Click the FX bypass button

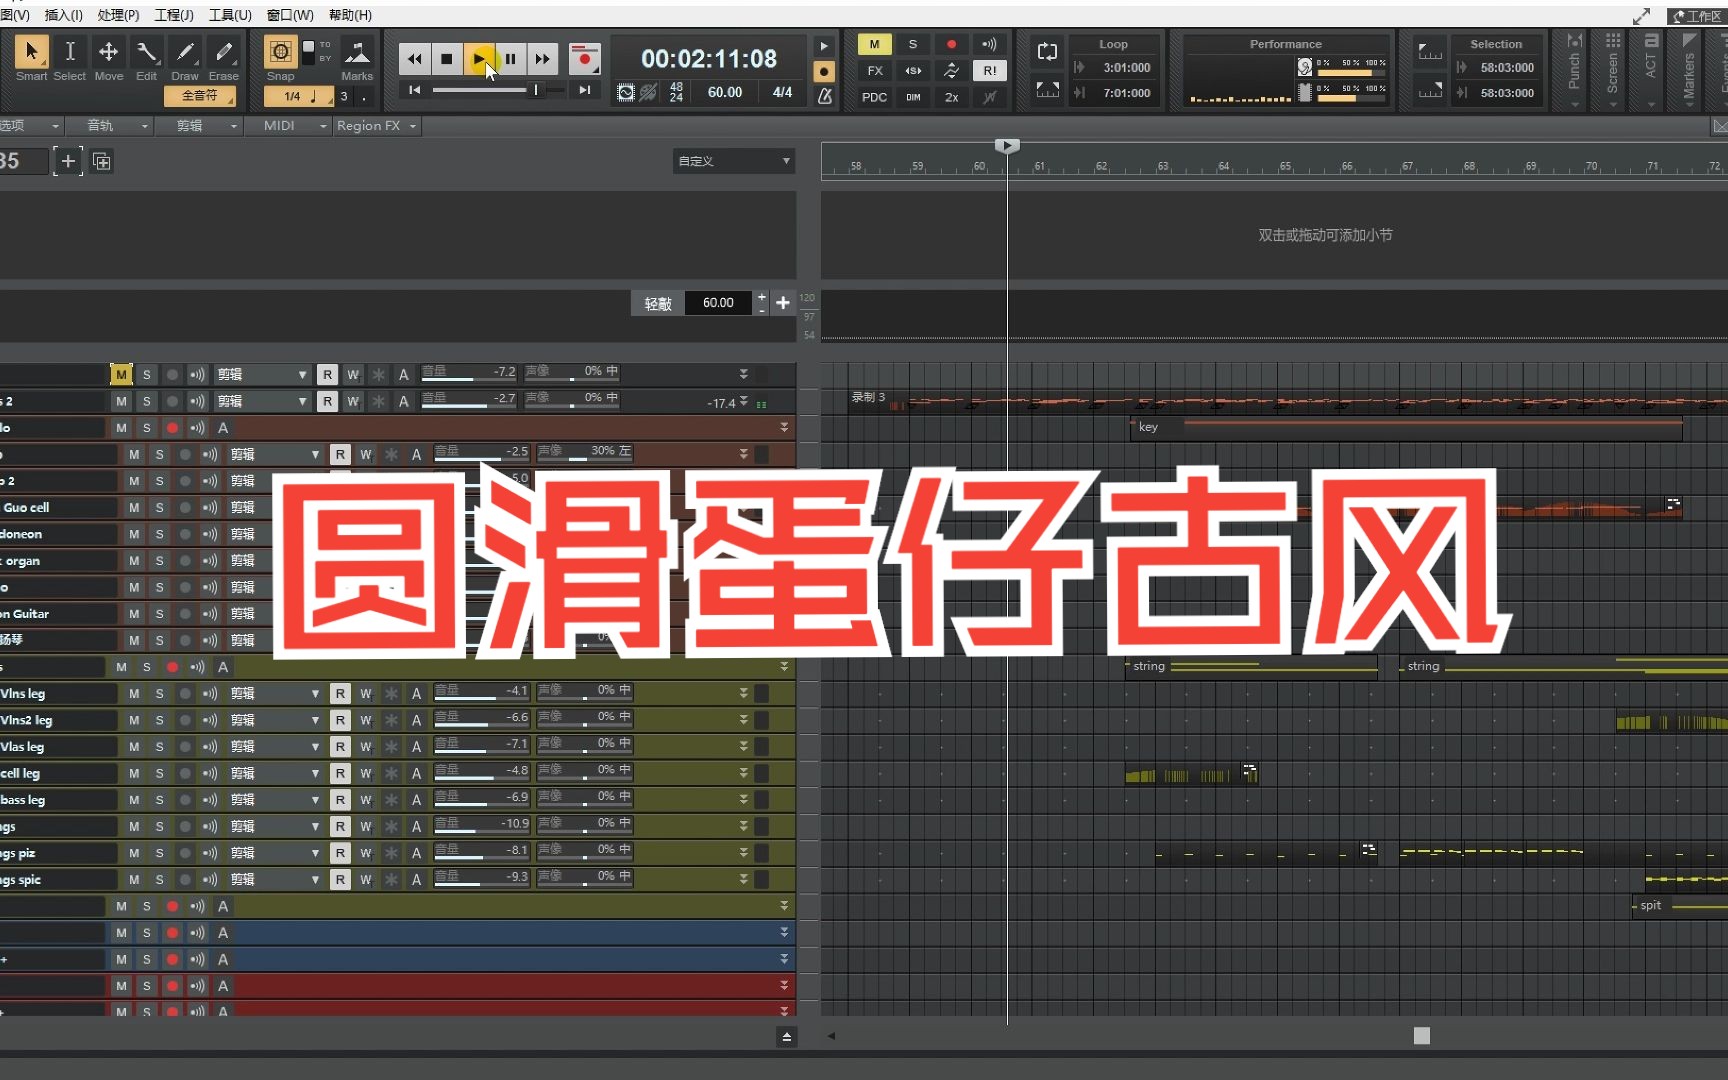[x=875, y=71]
